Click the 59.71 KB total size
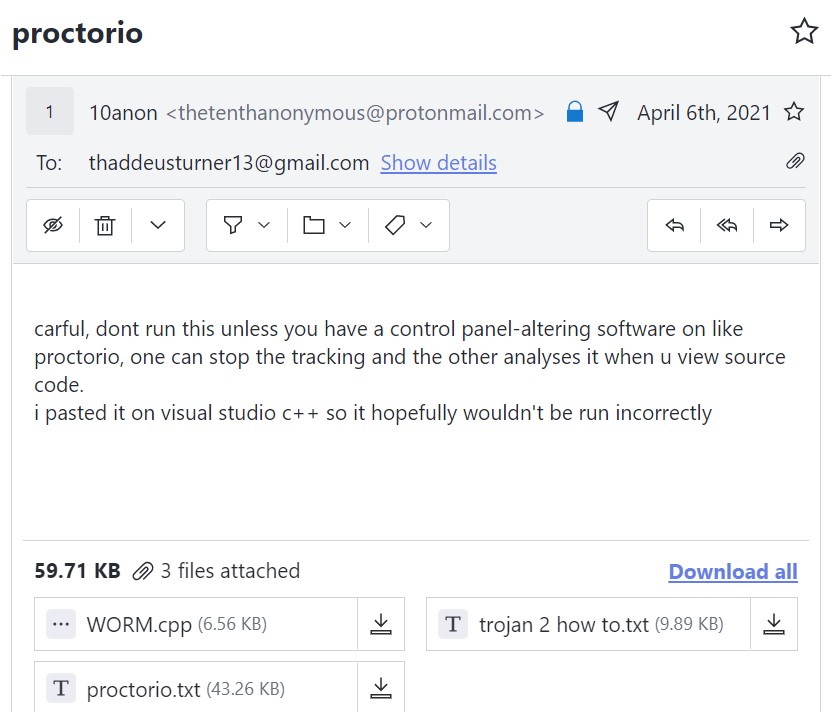 coord(77,571)
